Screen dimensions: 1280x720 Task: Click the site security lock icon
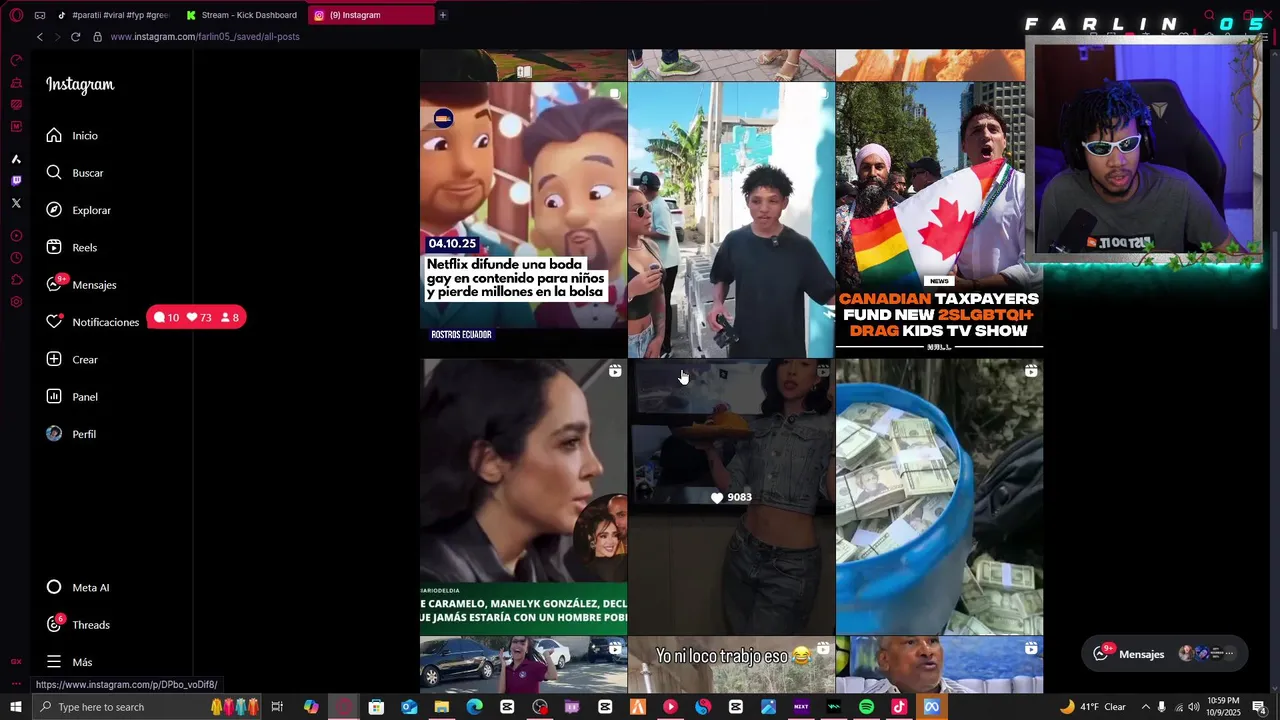97,37
